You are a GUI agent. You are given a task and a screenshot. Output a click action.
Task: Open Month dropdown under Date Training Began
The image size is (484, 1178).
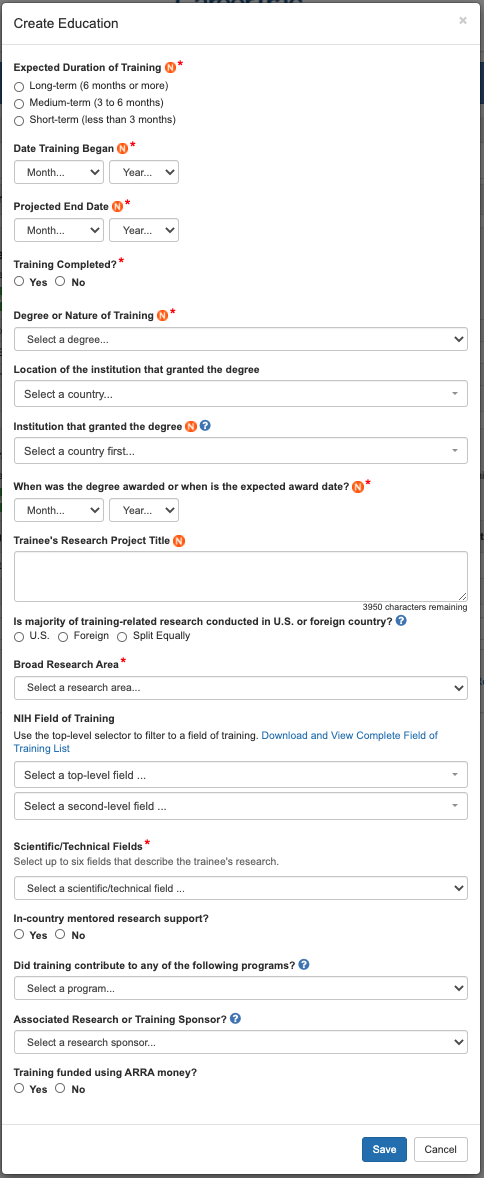(59, 172)
